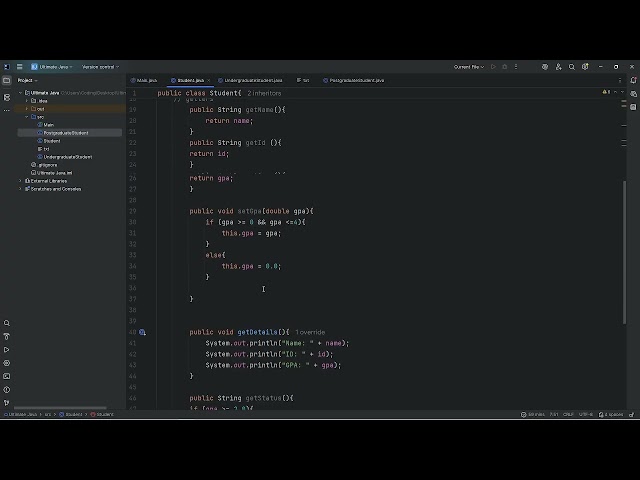
Task: Toggle the Project tool window folder icon
Action: (x=7, y=80)
